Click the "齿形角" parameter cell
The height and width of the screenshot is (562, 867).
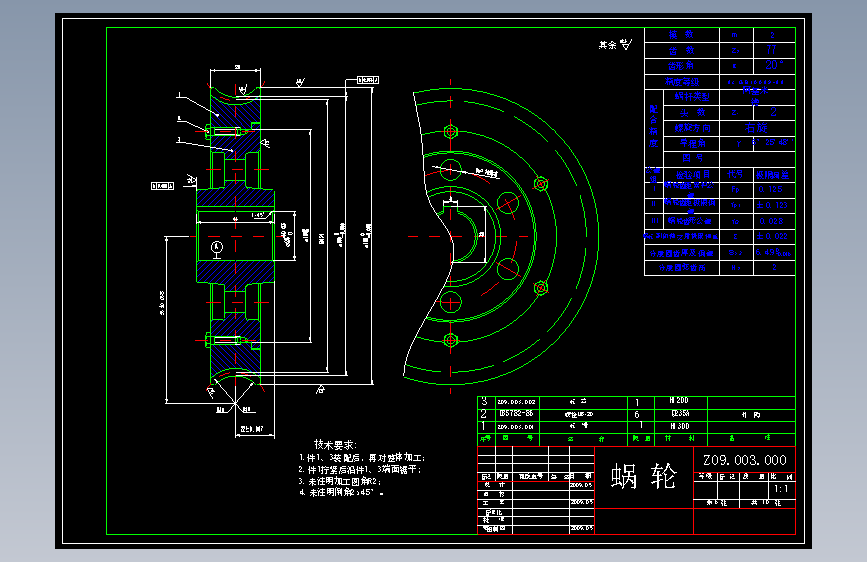(x=681, y=66)
